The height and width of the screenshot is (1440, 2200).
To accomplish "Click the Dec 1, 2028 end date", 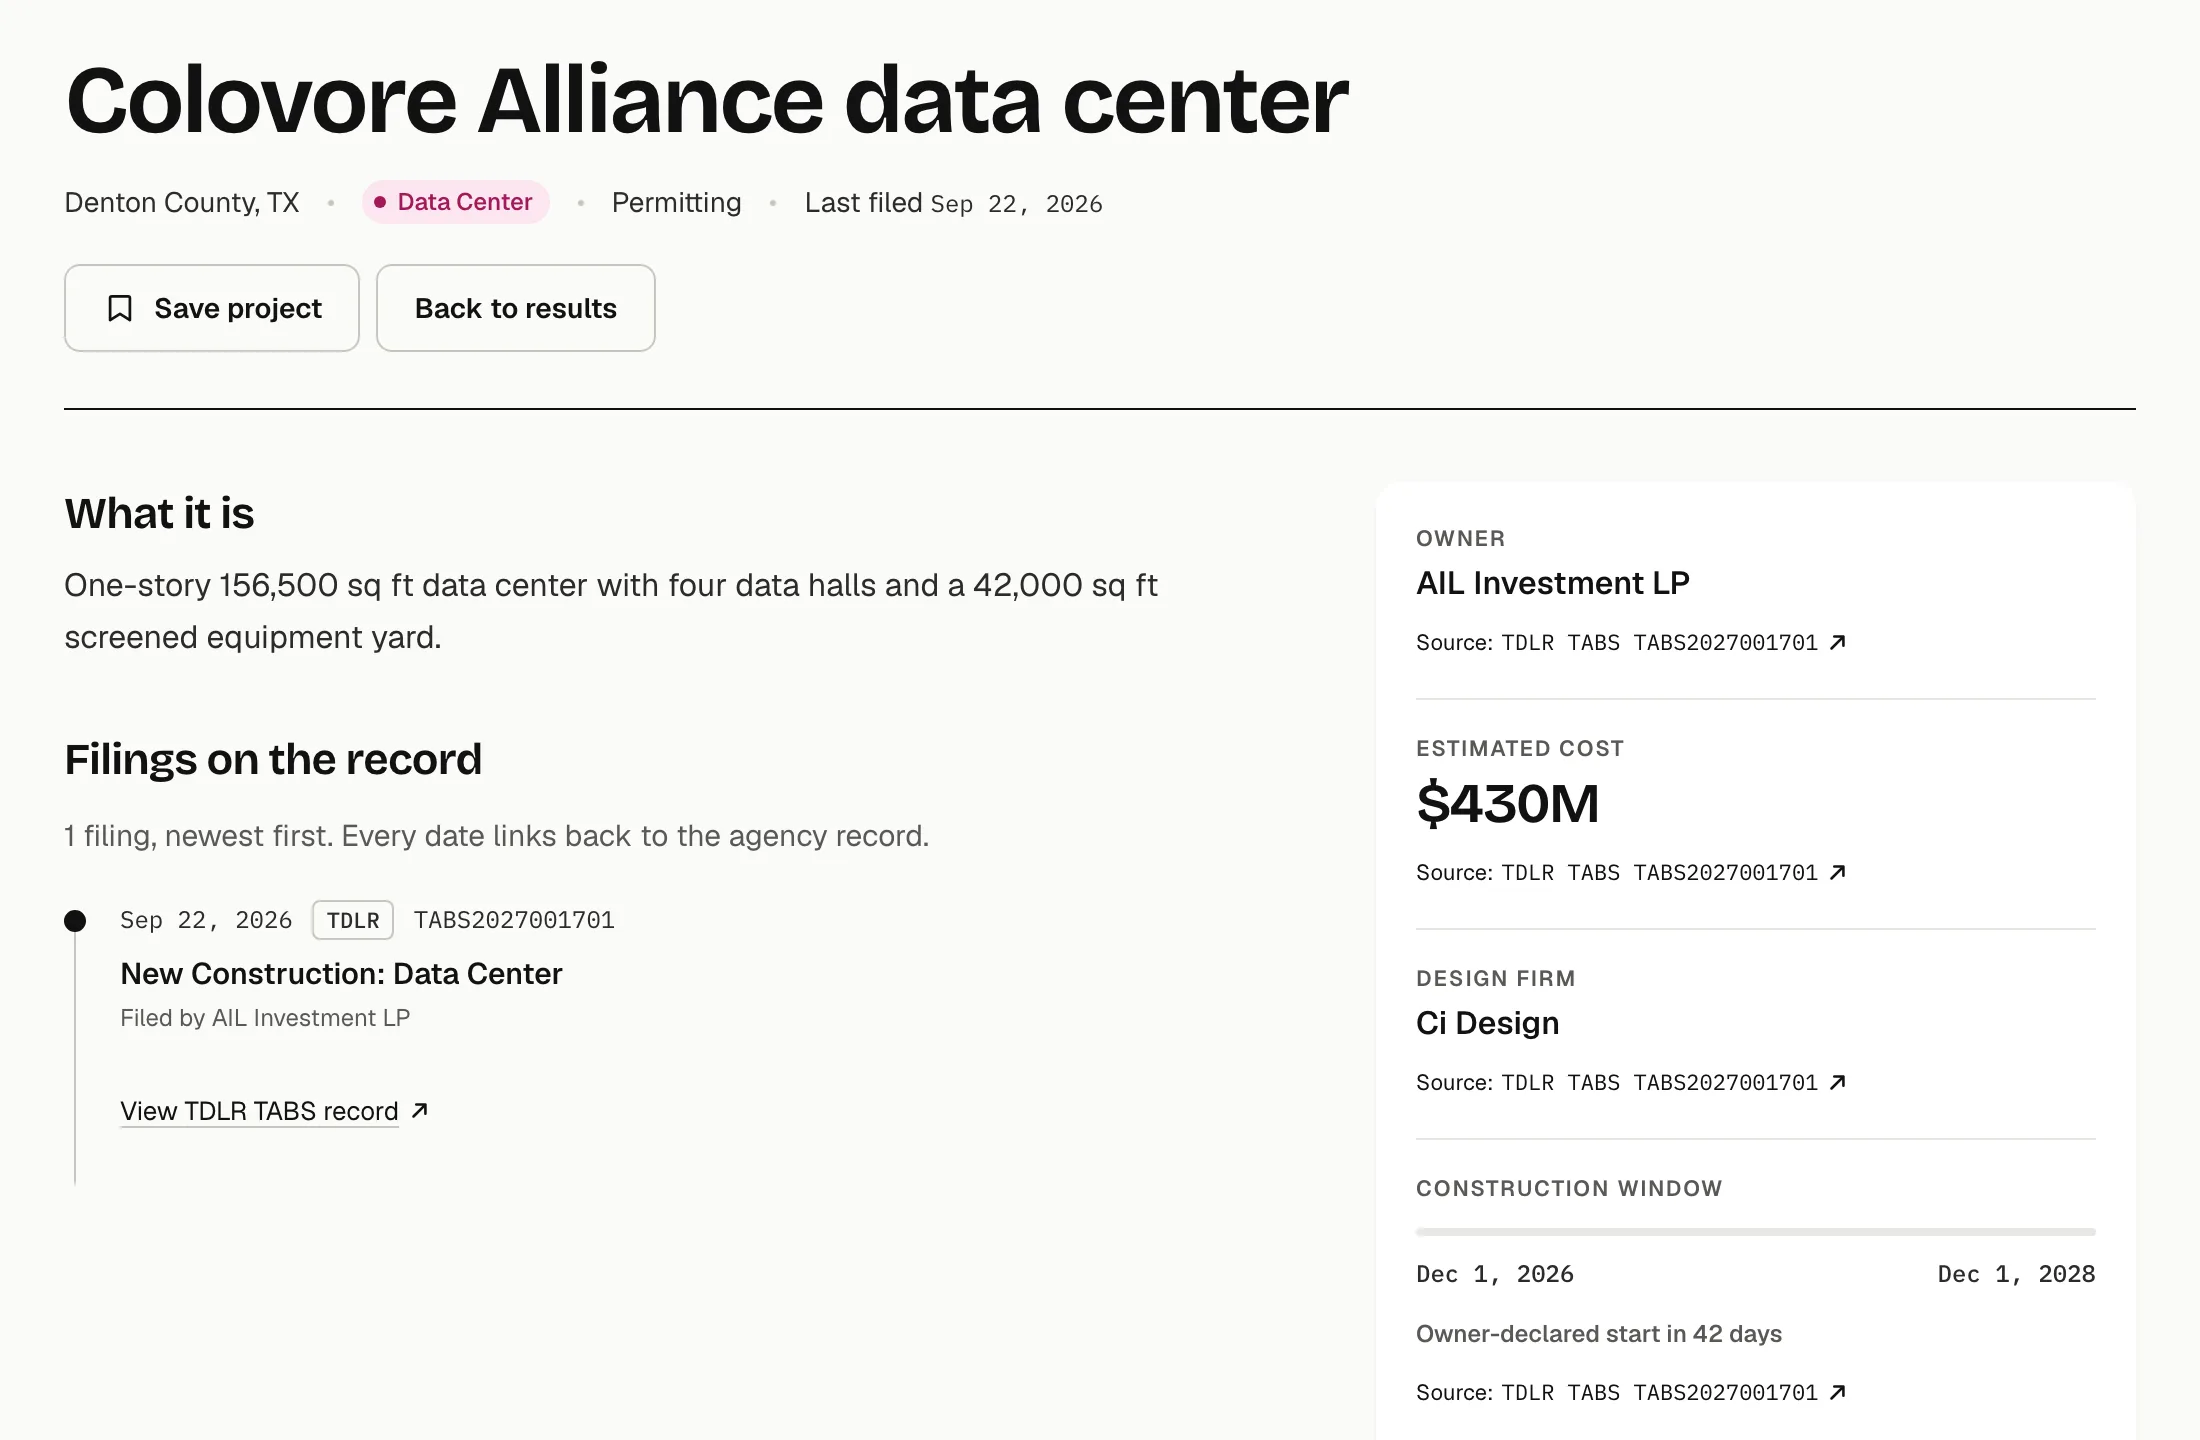I will coord(2016,1274).
